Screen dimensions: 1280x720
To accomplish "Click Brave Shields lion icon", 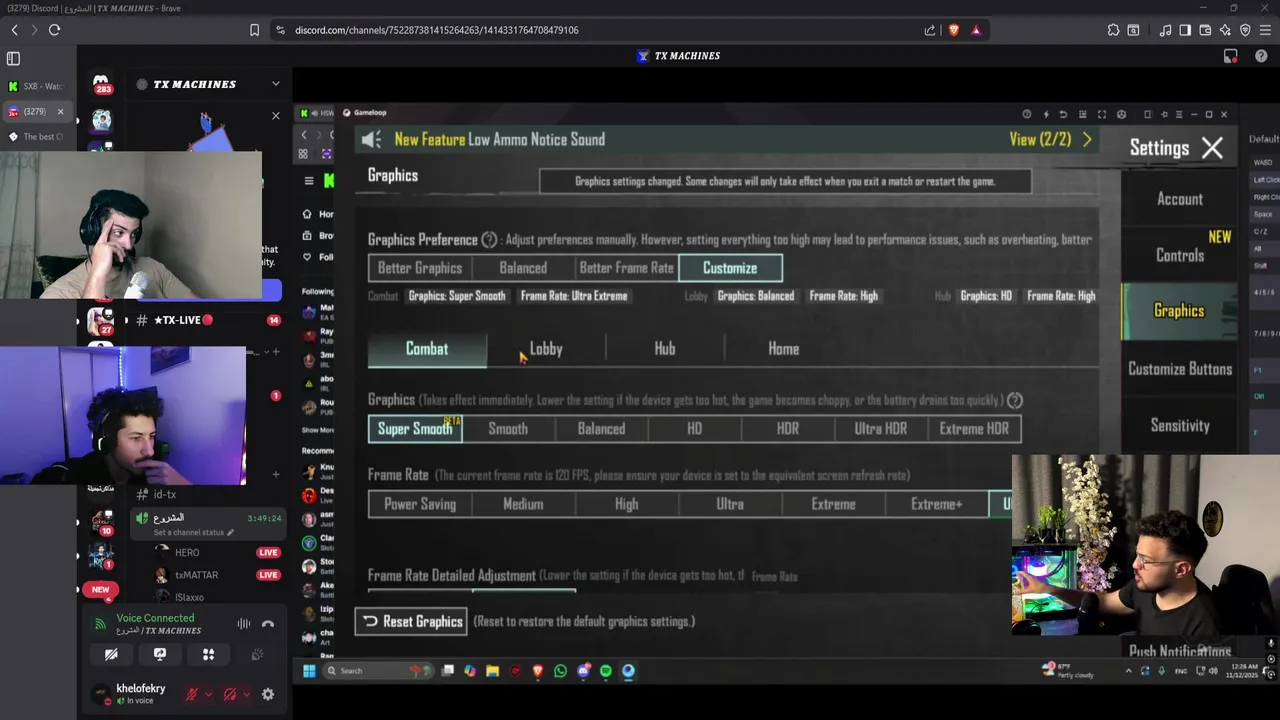I will pos(953,30).
